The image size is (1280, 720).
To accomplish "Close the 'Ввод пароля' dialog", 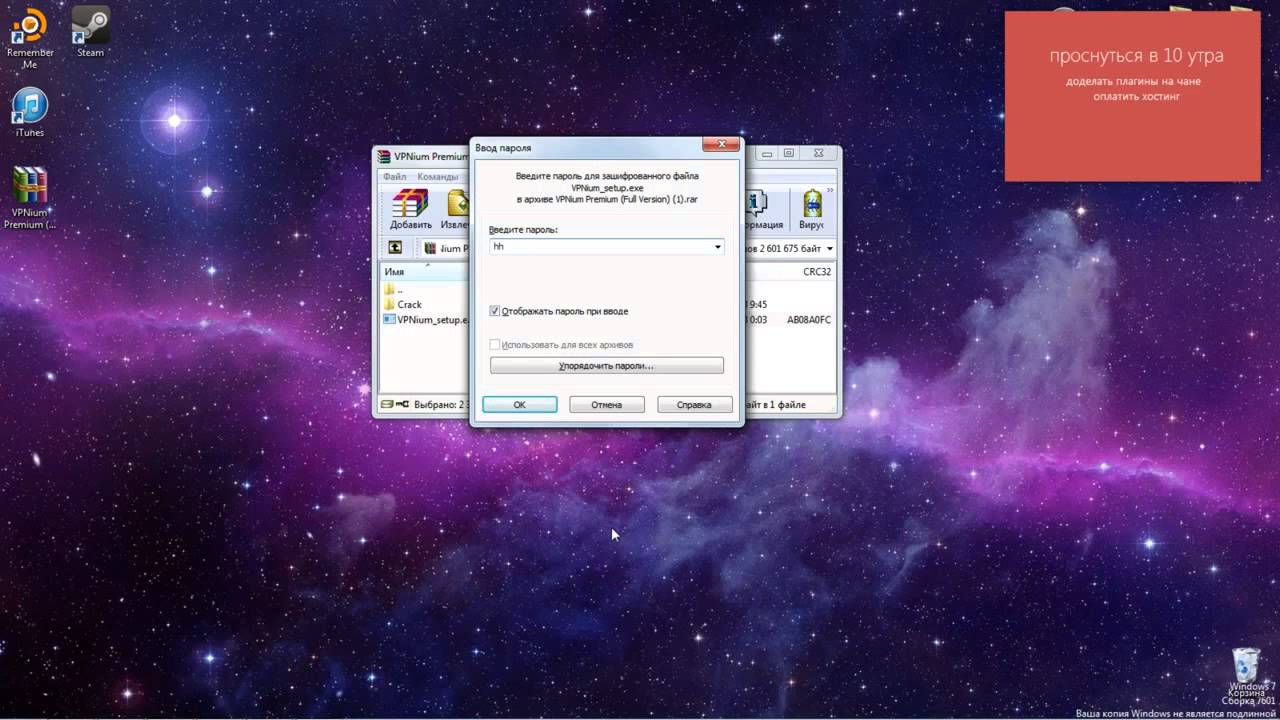I will pos(720,145).
